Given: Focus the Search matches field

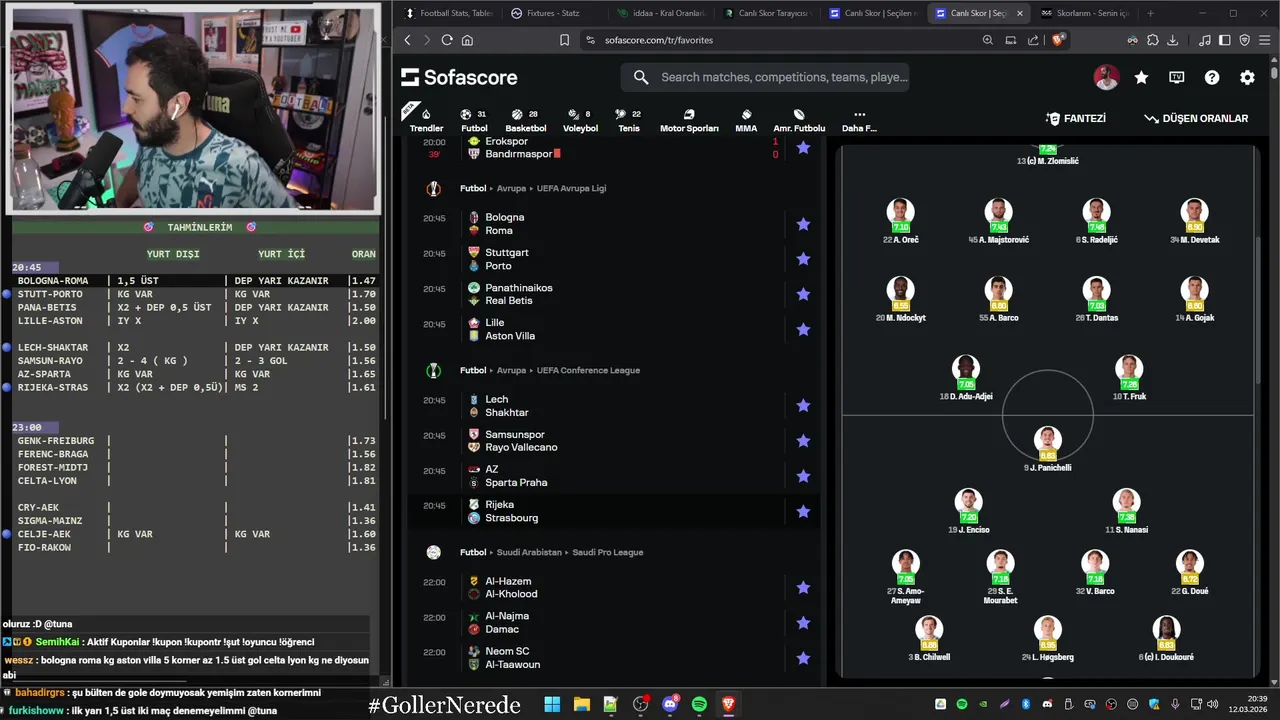Looking at the screenshot, I should 766,77.
